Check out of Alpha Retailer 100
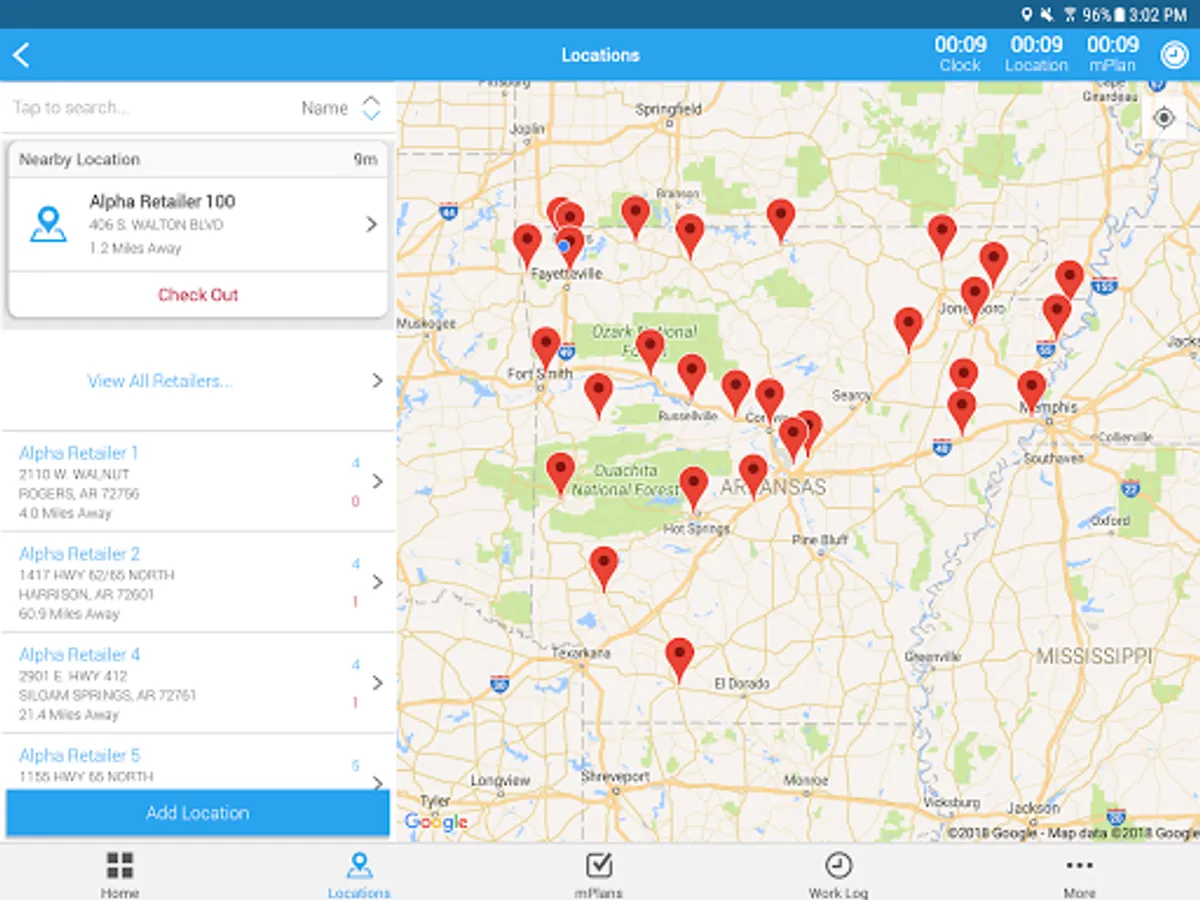This screenshot has width=1200, height=900. point(198,295)
